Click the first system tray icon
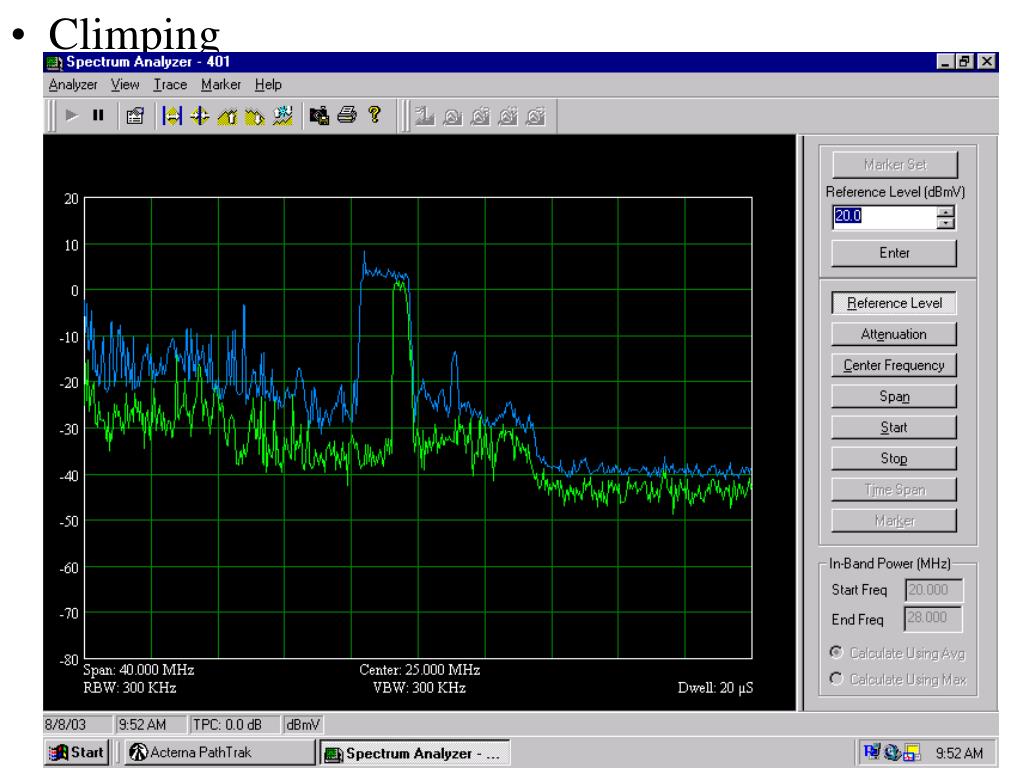This screenshot has height=768, width=1024. point(871,752)
